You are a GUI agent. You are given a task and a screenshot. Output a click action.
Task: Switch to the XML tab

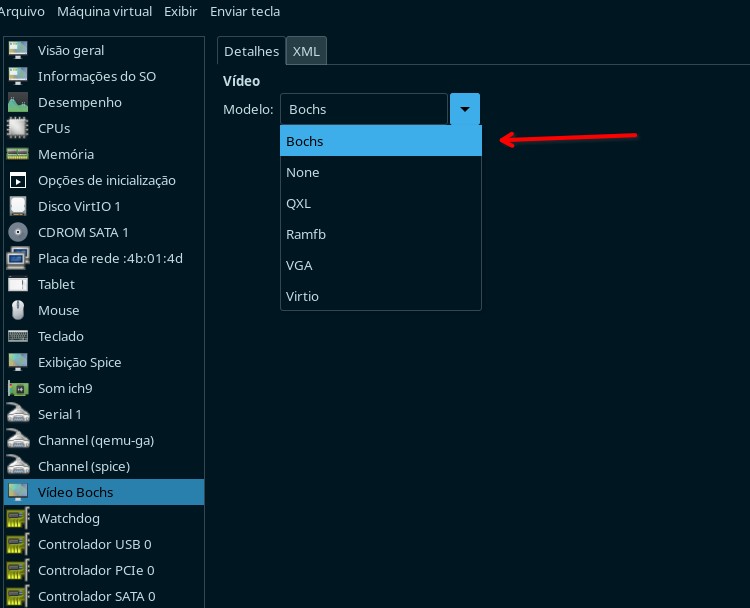(x=306, y=51)
